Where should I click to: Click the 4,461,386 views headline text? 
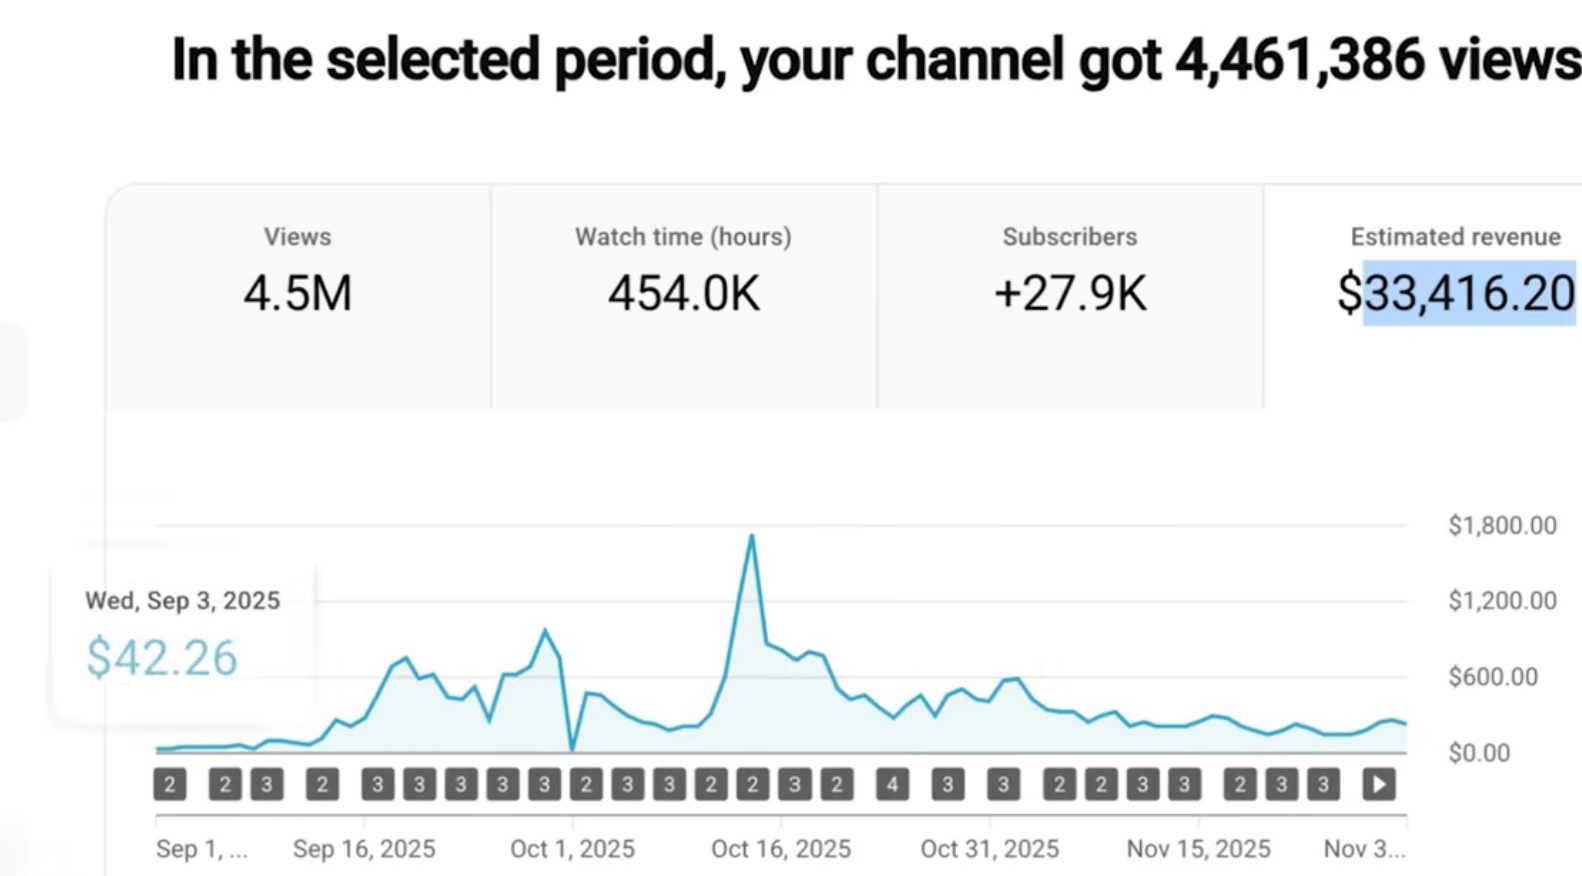[x=1377, y=59]
